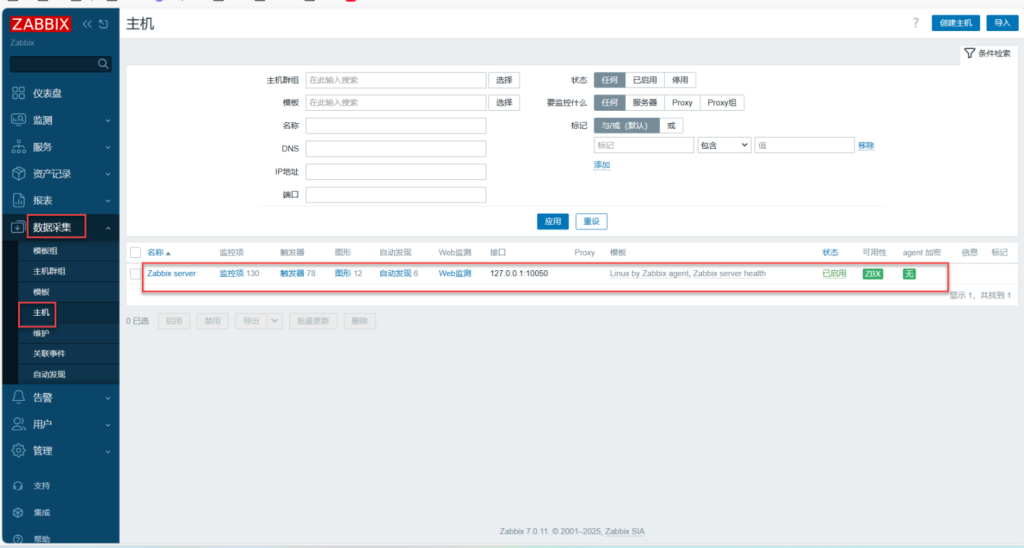Open the 包含 tag operator dropdown
1024x548 pixels.
point(724,145)
